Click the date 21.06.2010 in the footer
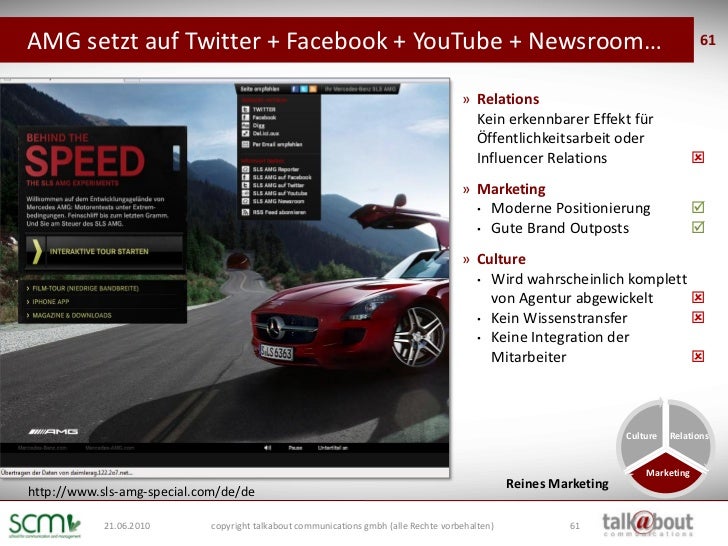This screenshot has height=546, width=728. pos(127,526)
